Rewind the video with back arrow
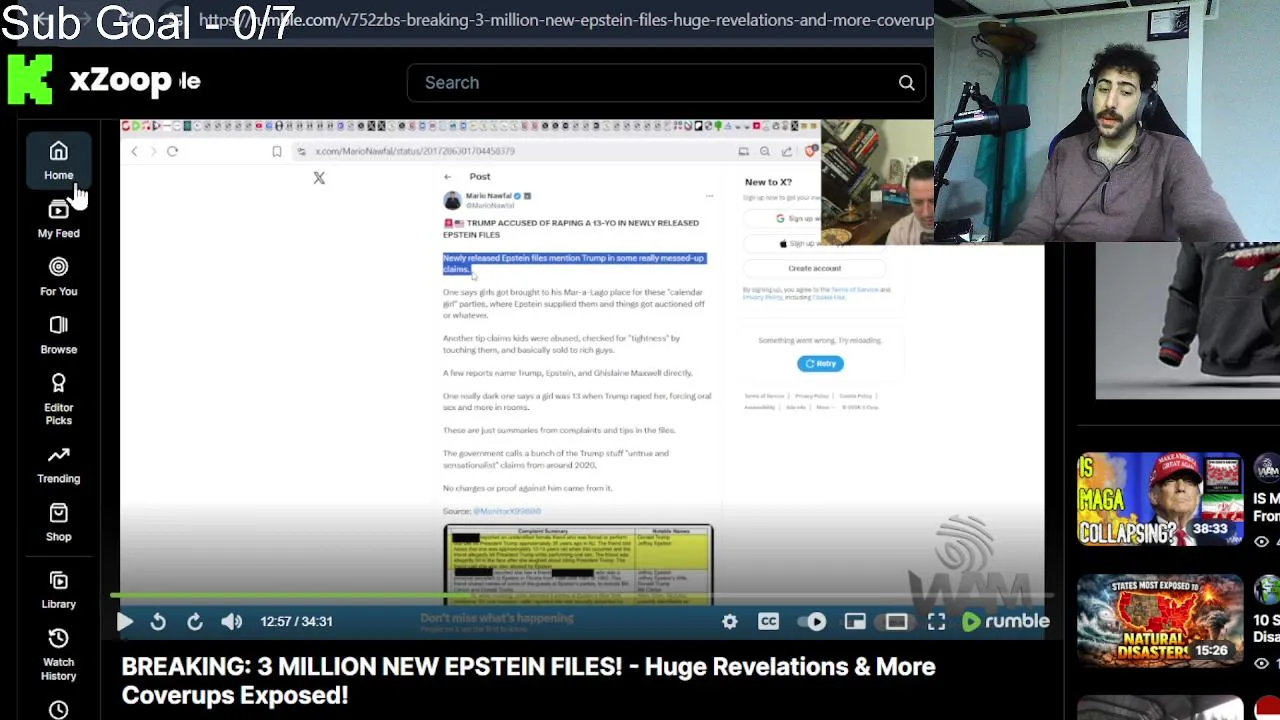The image size is (1280, 720). [x=158, y=621]
